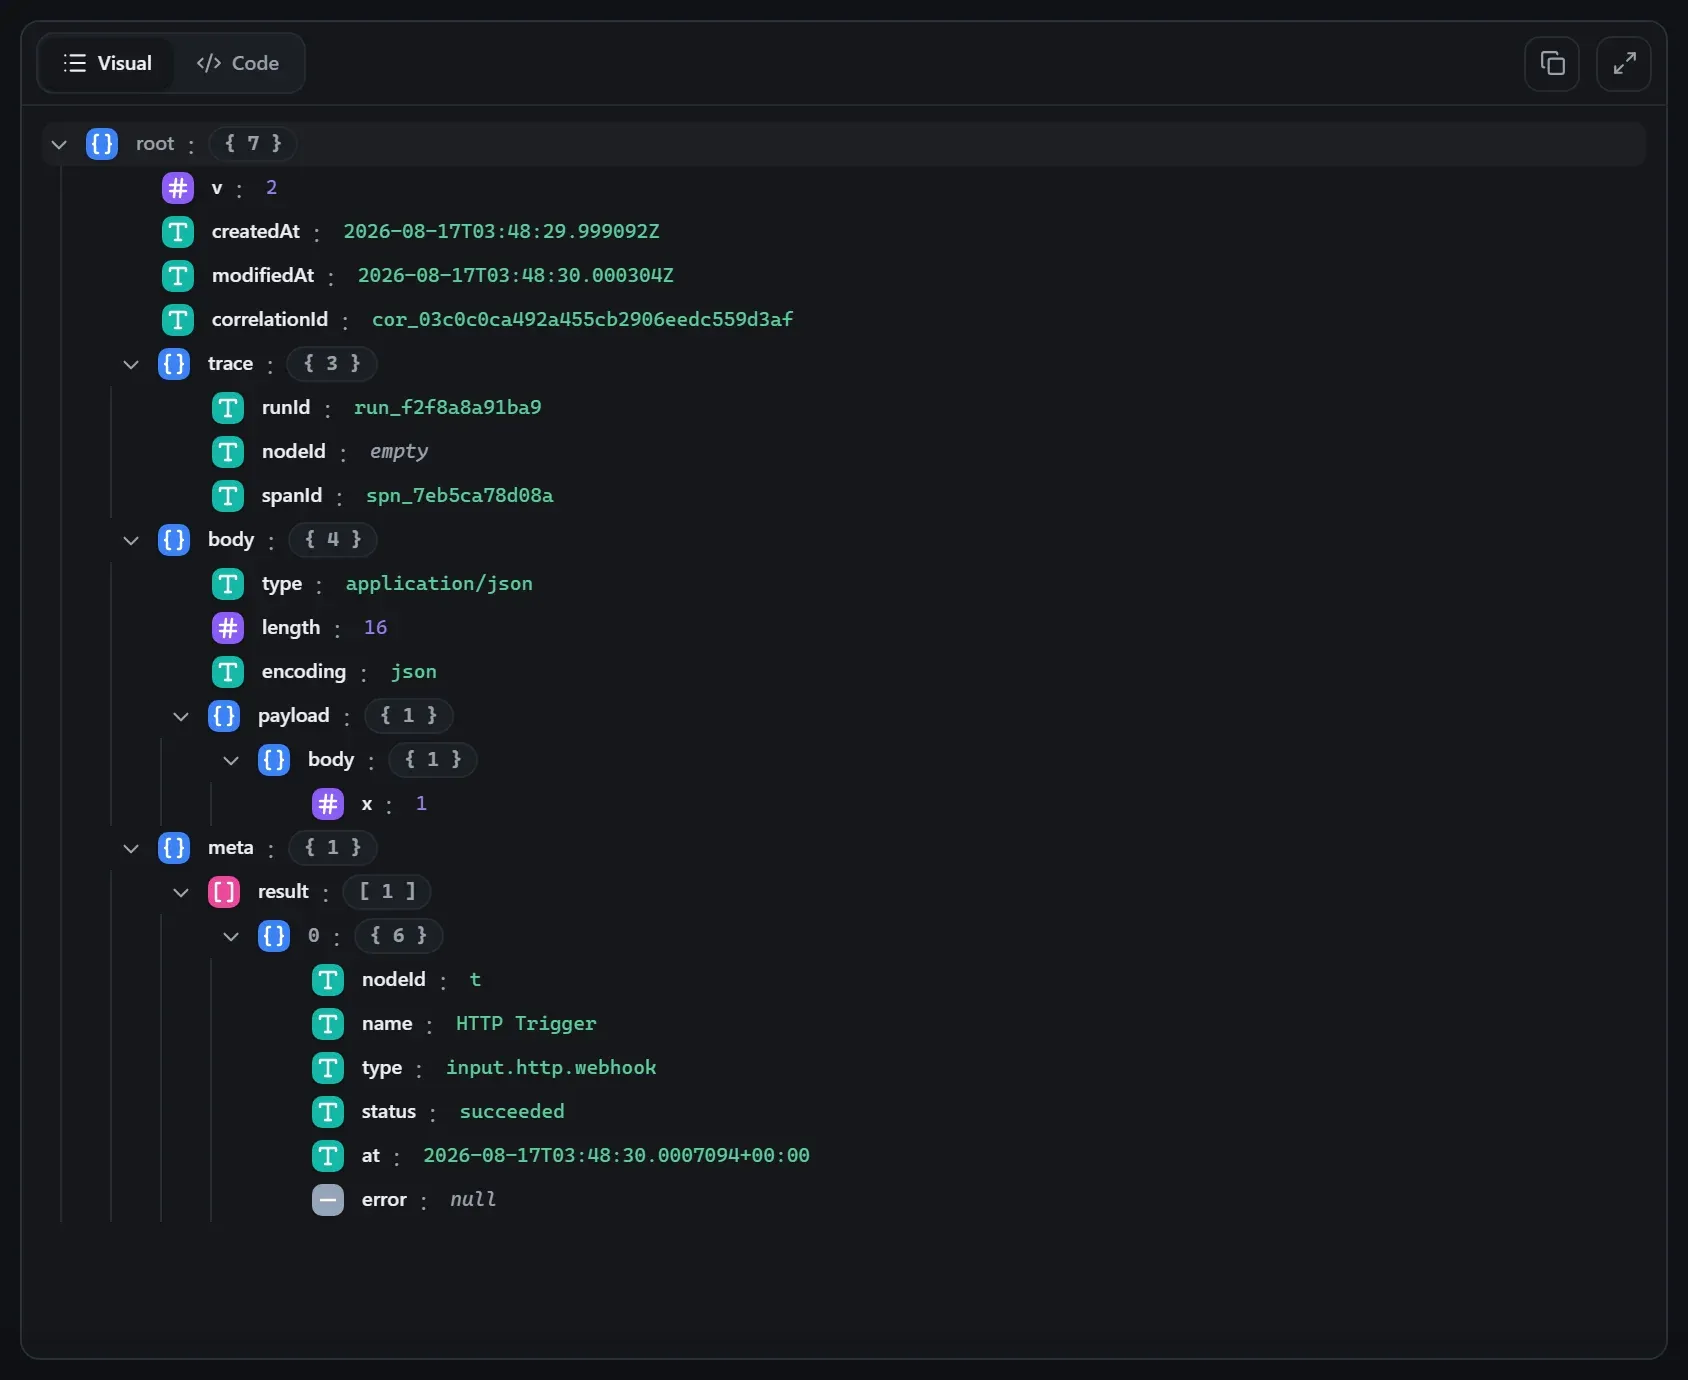Image resolution: width=1688 pixels, height=1380 pixels.
Task: Select the x value 1
Action: [x=421, y=804]
